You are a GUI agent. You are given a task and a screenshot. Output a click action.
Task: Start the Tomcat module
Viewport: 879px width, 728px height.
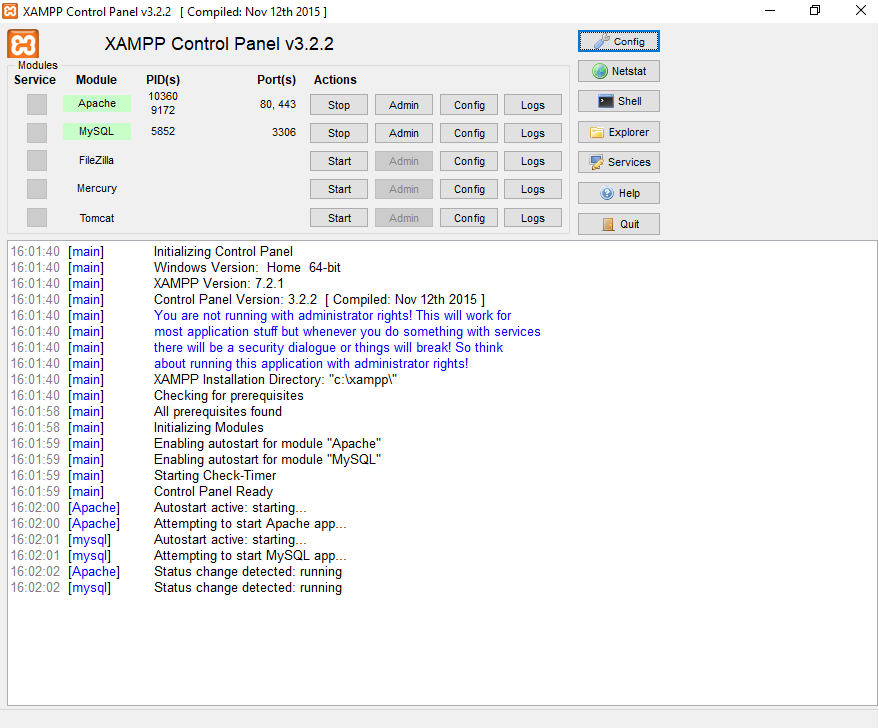click(339, 217)
